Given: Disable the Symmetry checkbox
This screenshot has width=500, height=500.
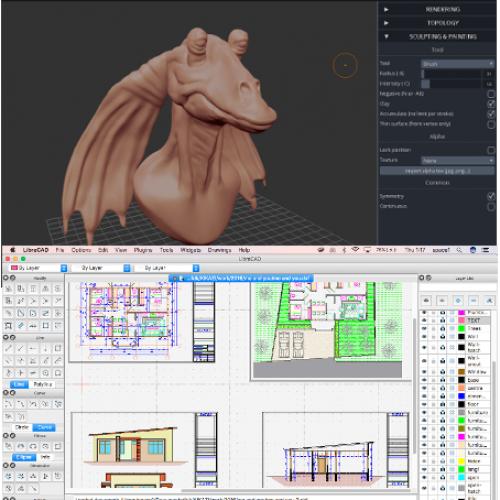Looking at the screenshot, I should coord(491,196).
